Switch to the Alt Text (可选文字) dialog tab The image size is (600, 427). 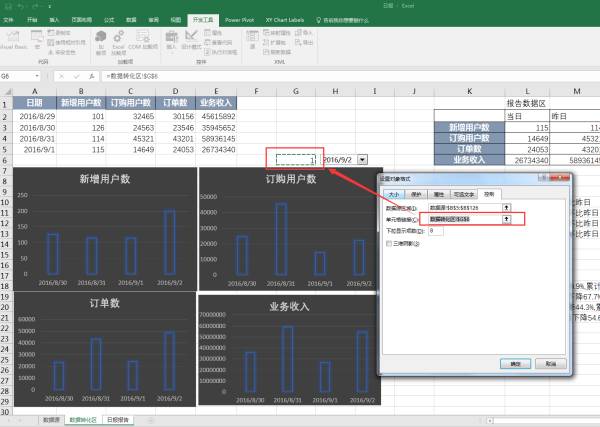click(464, 194)
